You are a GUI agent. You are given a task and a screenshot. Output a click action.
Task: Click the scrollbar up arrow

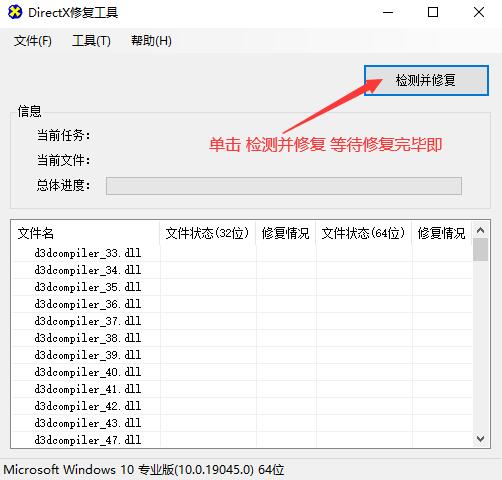coord(480,230)
